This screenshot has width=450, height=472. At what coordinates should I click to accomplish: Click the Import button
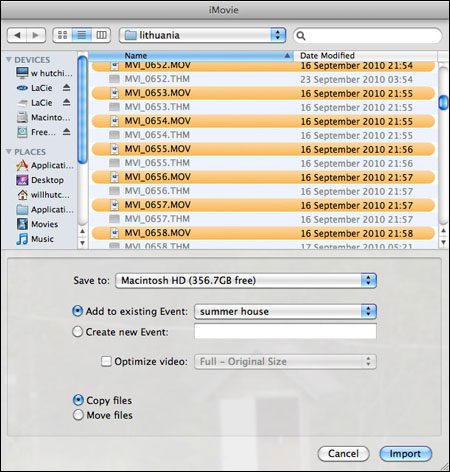[406, 454]
